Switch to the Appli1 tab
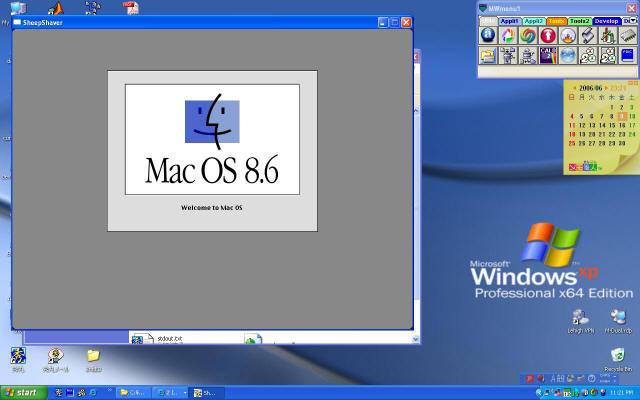This screenshot has width=640, height=400. (x=507, y=20)
